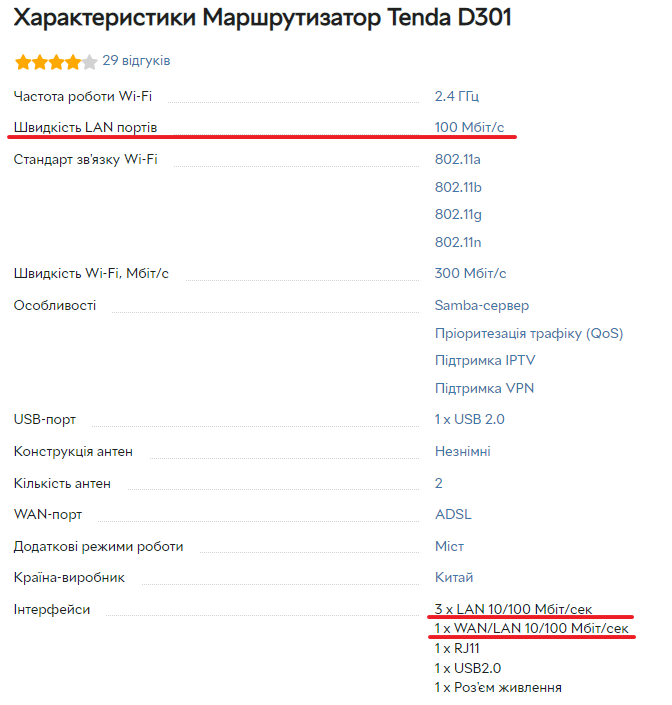Viewport: 672px width, 705px height.
Task: Click the Міст operating mode link
Action: tap(449, 546)
